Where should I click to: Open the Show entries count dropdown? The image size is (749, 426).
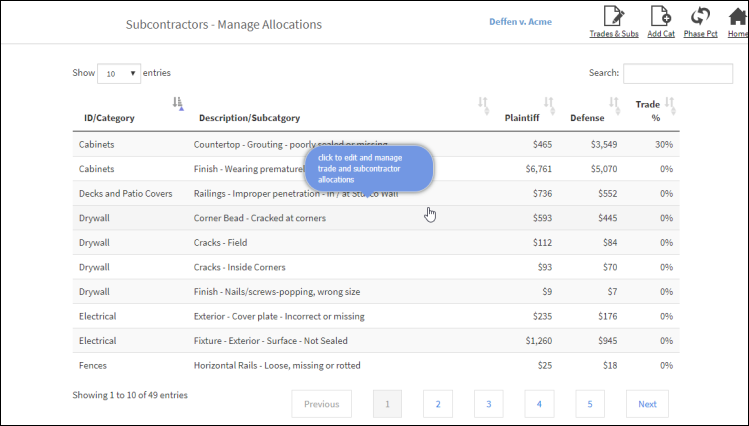pyautogui.click(x=119, y=74)
